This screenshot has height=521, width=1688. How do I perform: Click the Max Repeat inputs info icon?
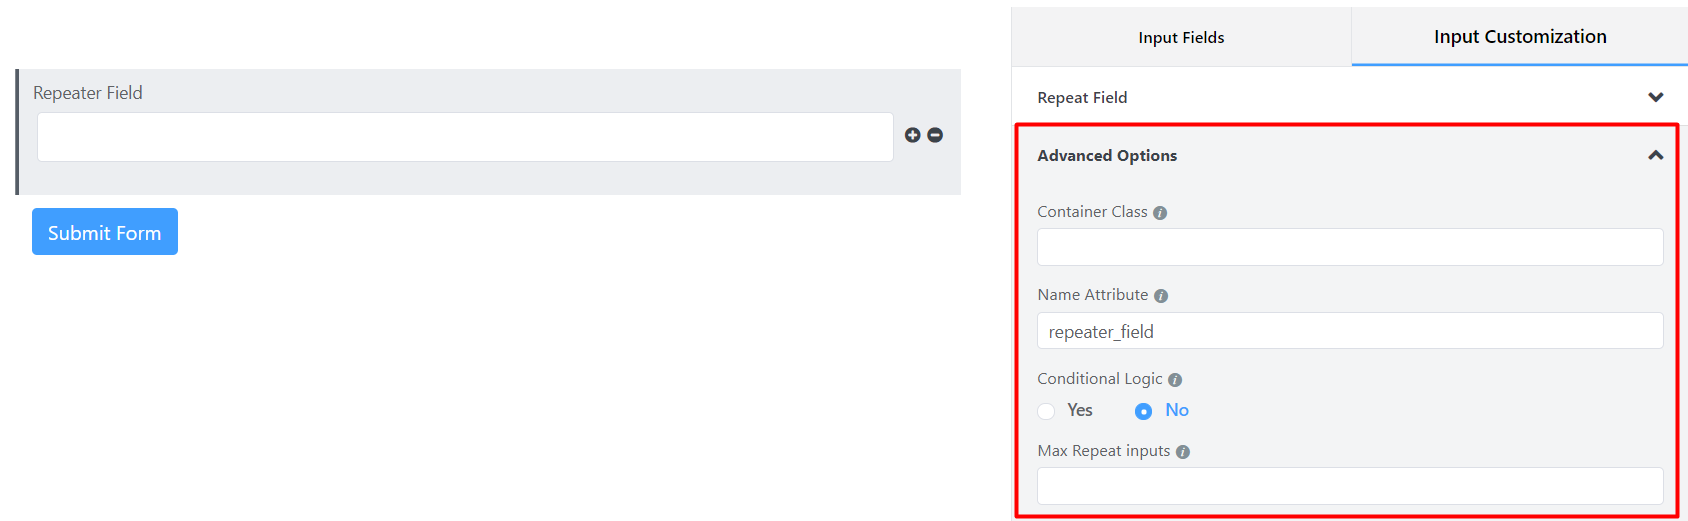[x=1183, y=452]
